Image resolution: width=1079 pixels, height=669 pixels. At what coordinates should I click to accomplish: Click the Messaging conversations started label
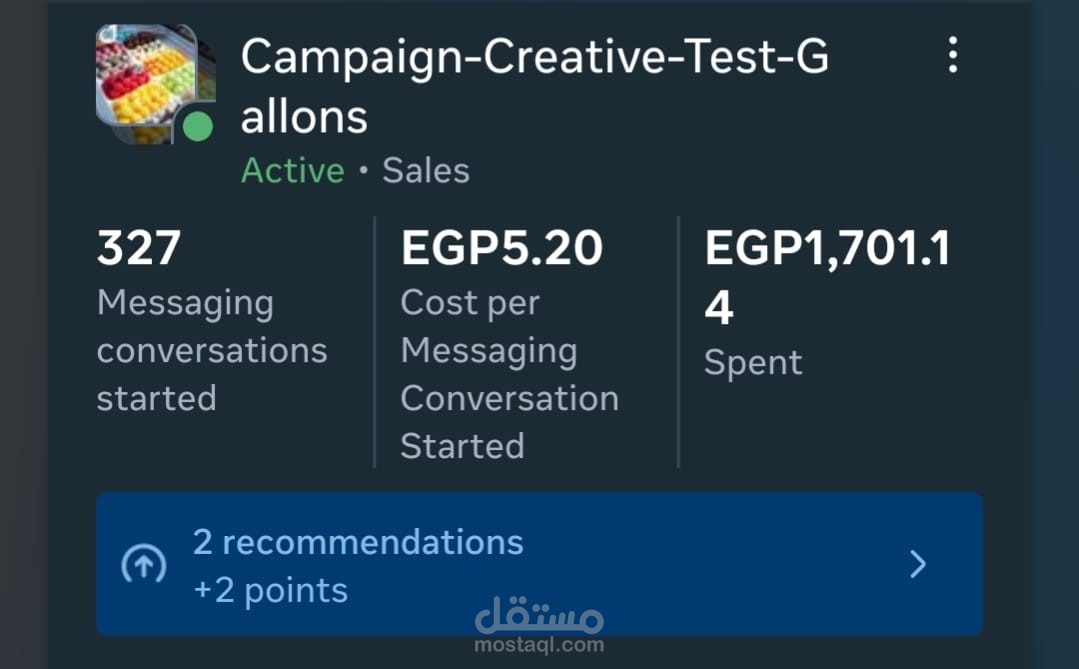point(212,350)
